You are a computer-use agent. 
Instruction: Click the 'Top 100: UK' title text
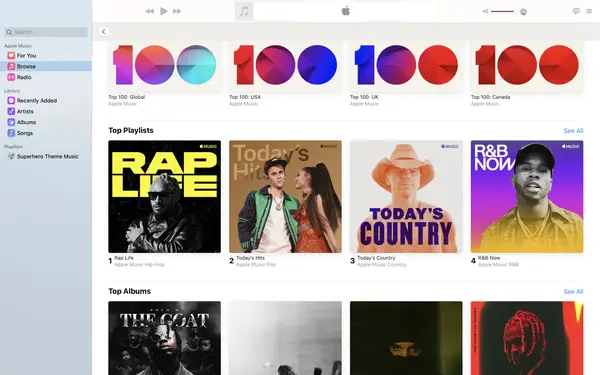(x=364, y=97)
